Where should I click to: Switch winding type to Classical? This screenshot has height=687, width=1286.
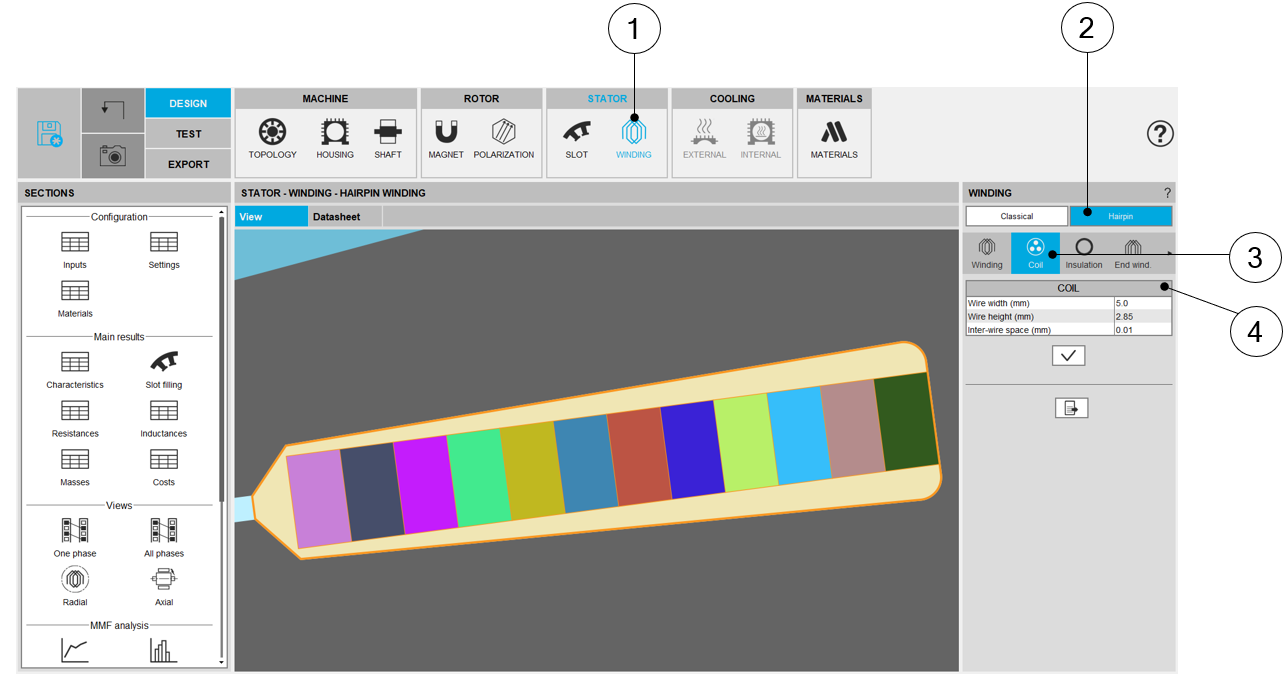click(1017, 216)
